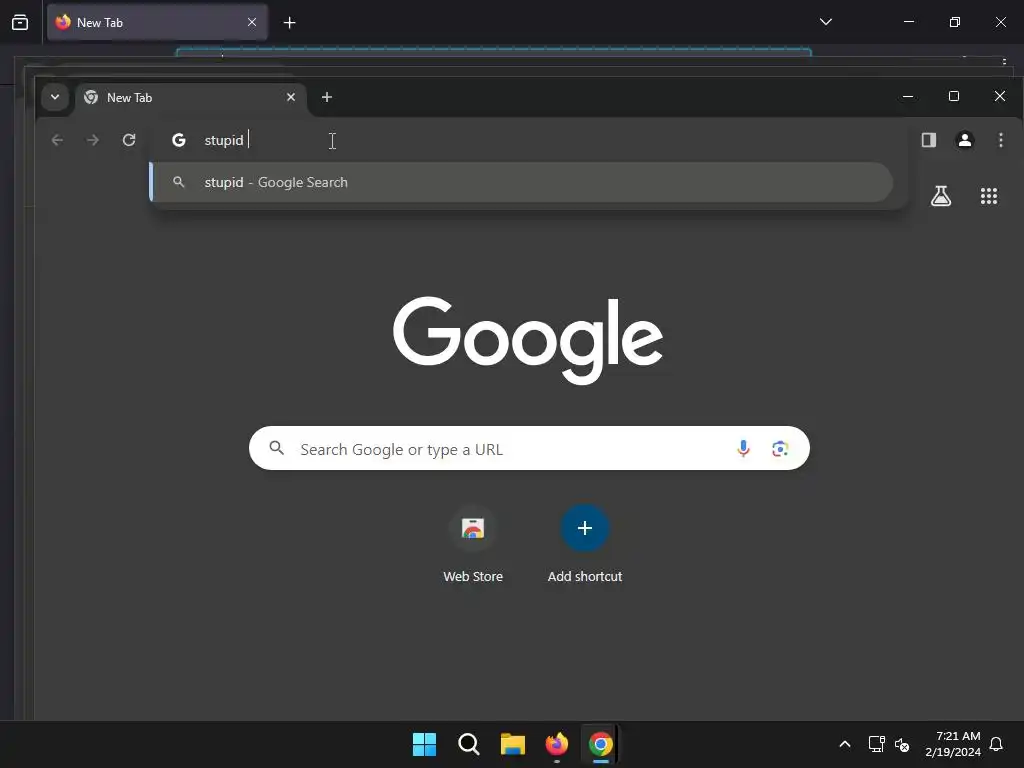Click the Search Google or type a URL box
Viewport: 1024px width, 768px height.
[529, 448]
